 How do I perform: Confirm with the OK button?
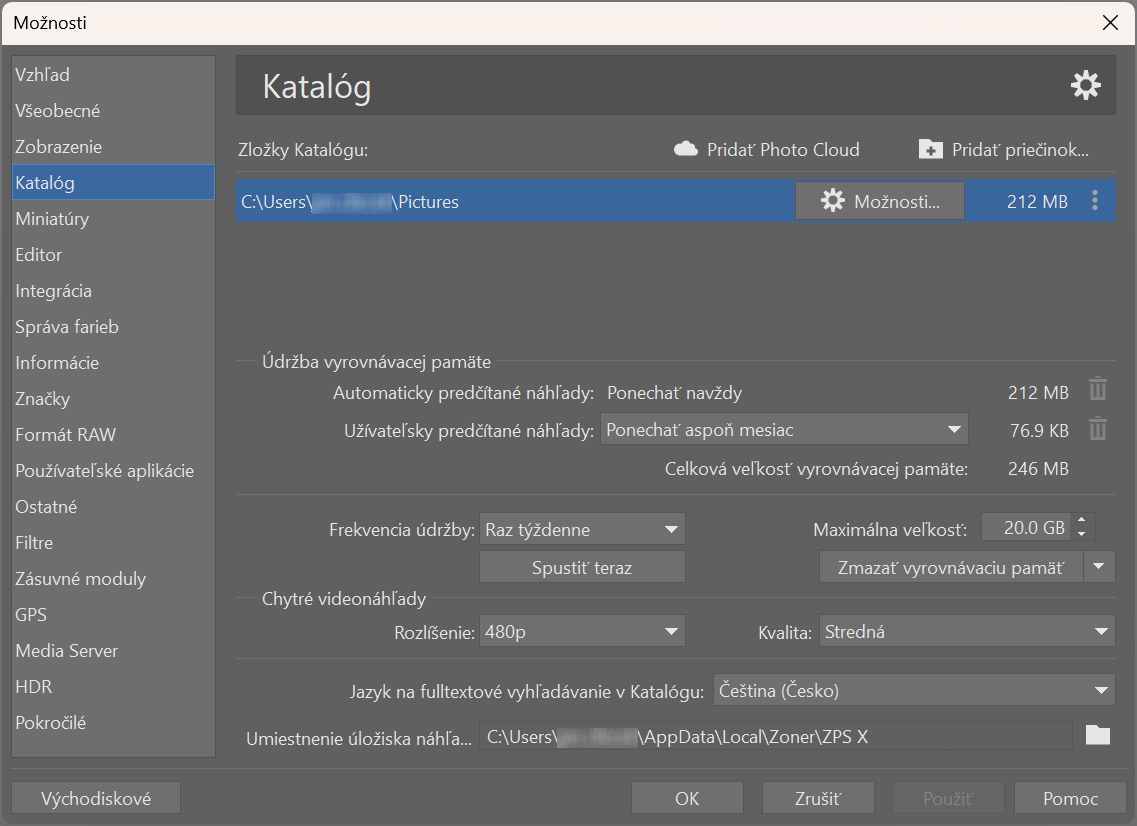pos(687,798)
